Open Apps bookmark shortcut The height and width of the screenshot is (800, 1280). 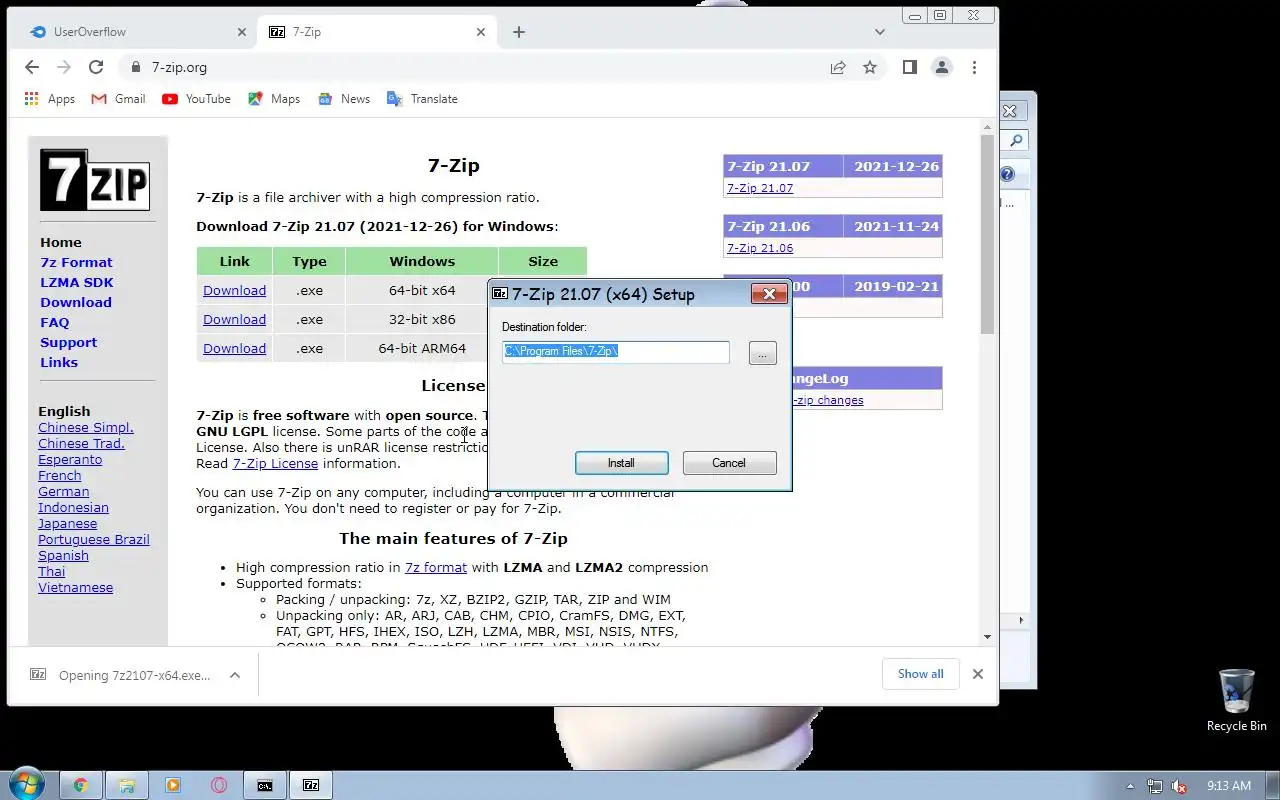pos(49,99)
